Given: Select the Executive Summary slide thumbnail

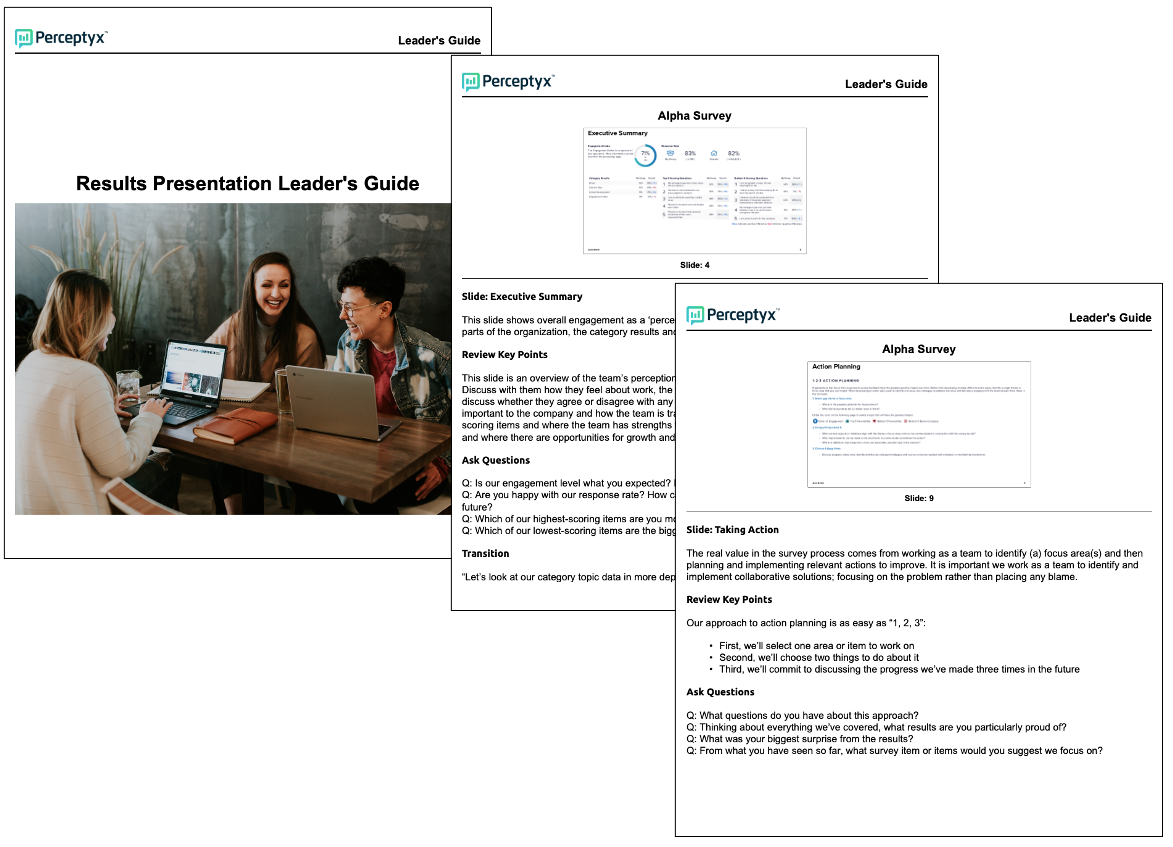Looking at the screenshot, I should pyautogui.click(x=694, y=191).
